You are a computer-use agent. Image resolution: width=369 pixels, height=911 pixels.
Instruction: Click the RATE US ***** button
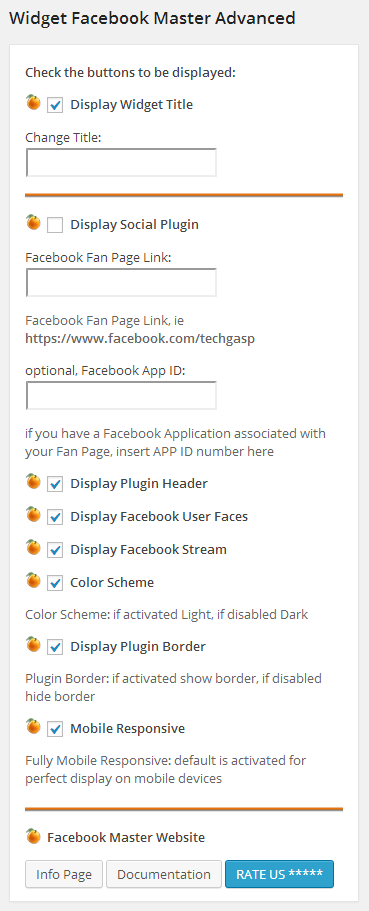point(280,874)
